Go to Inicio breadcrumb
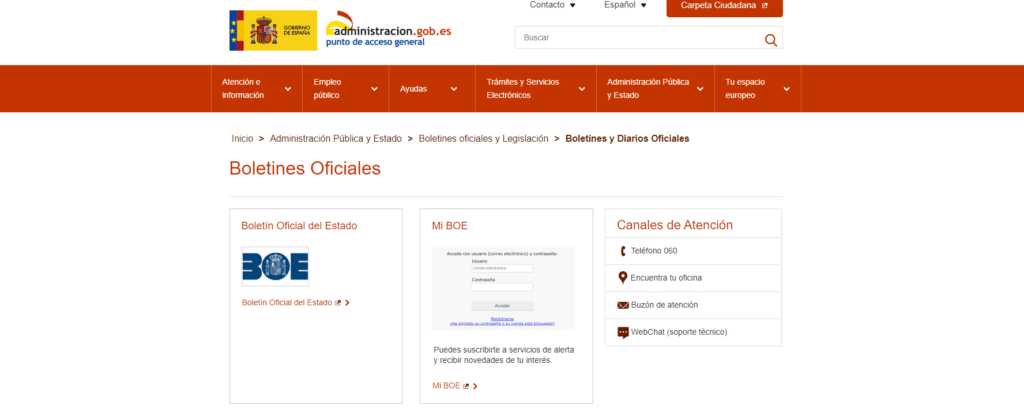1024x409 pixels. coord(242,139)
